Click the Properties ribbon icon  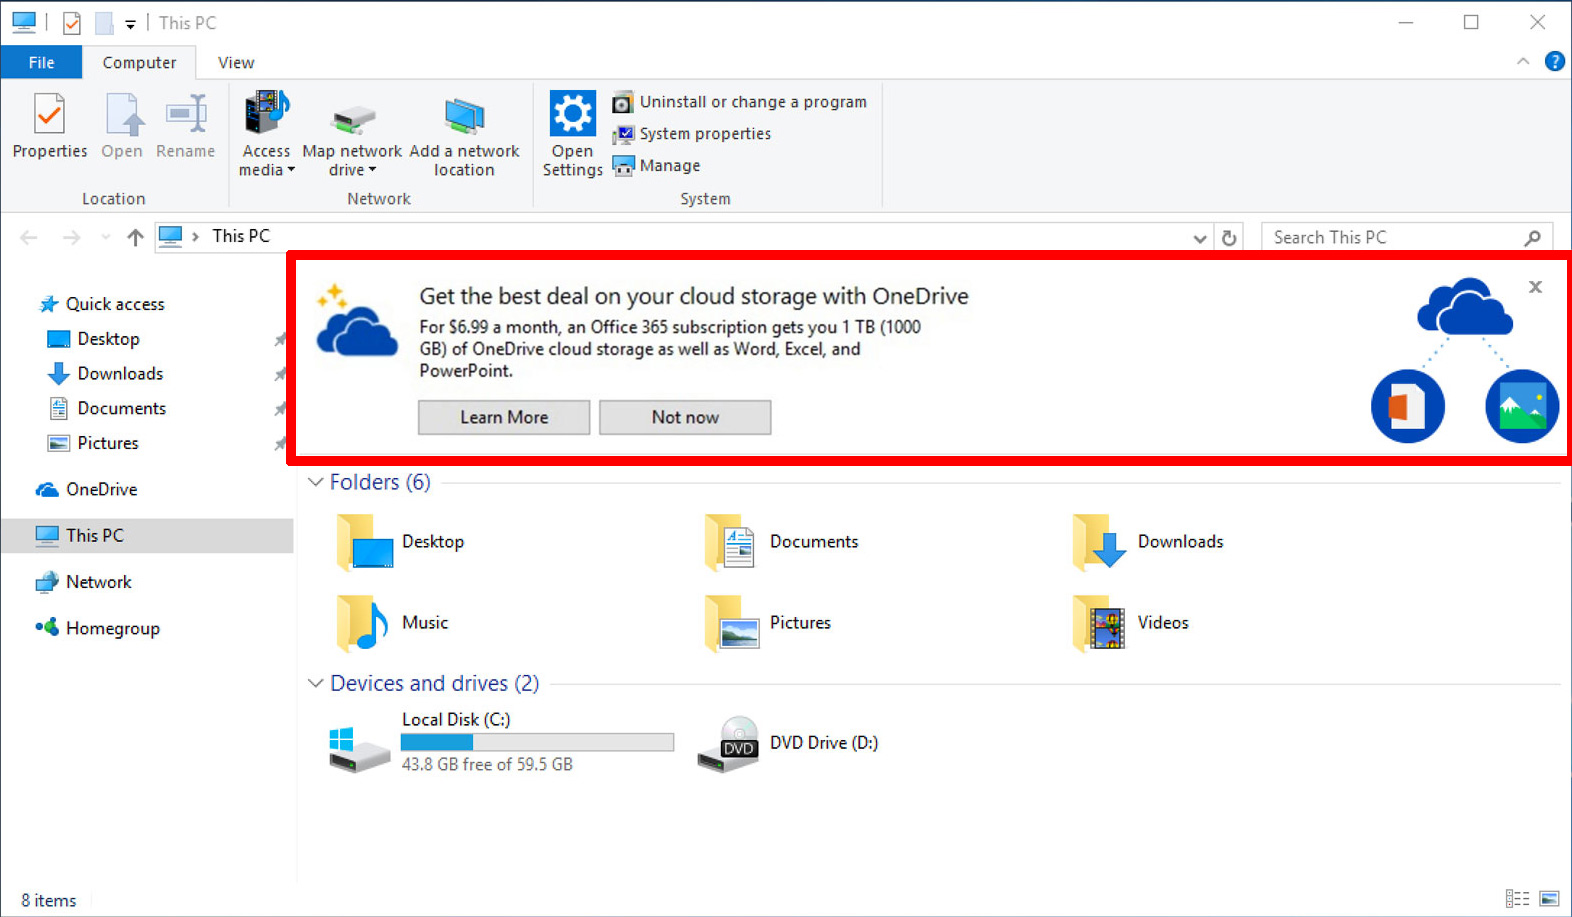click(49, 125)
